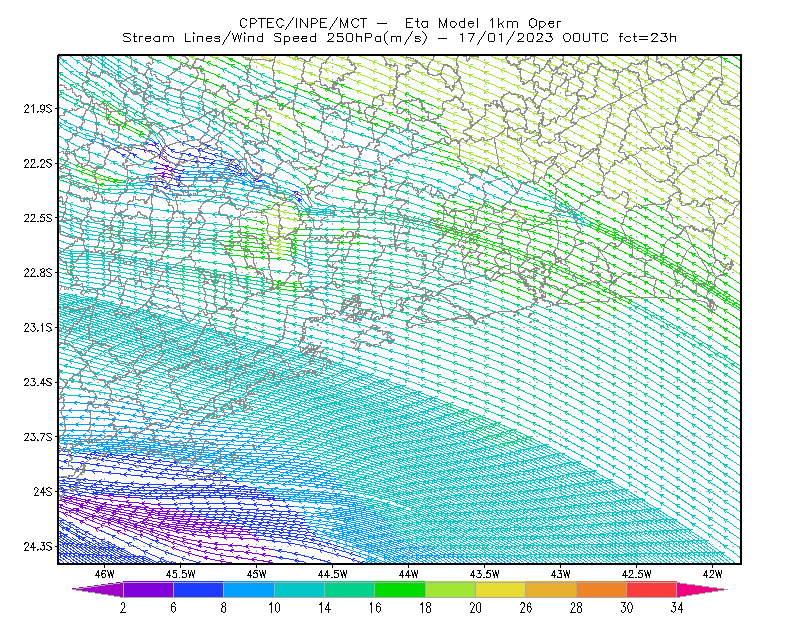Click the 22.8S latitude axis label
The width and height of the screenshot is (800, 618).
click(x=38, y=273)
